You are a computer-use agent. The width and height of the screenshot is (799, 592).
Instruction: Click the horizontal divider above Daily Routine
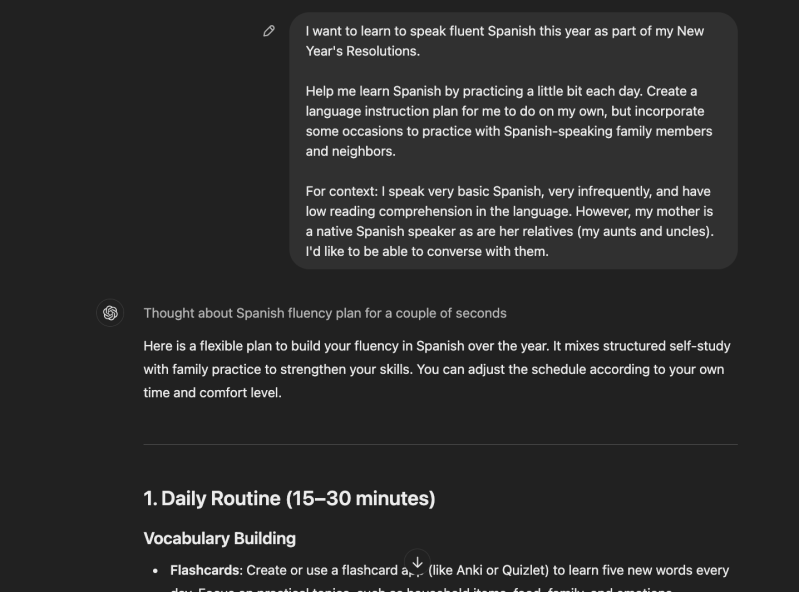click(441, 444)
